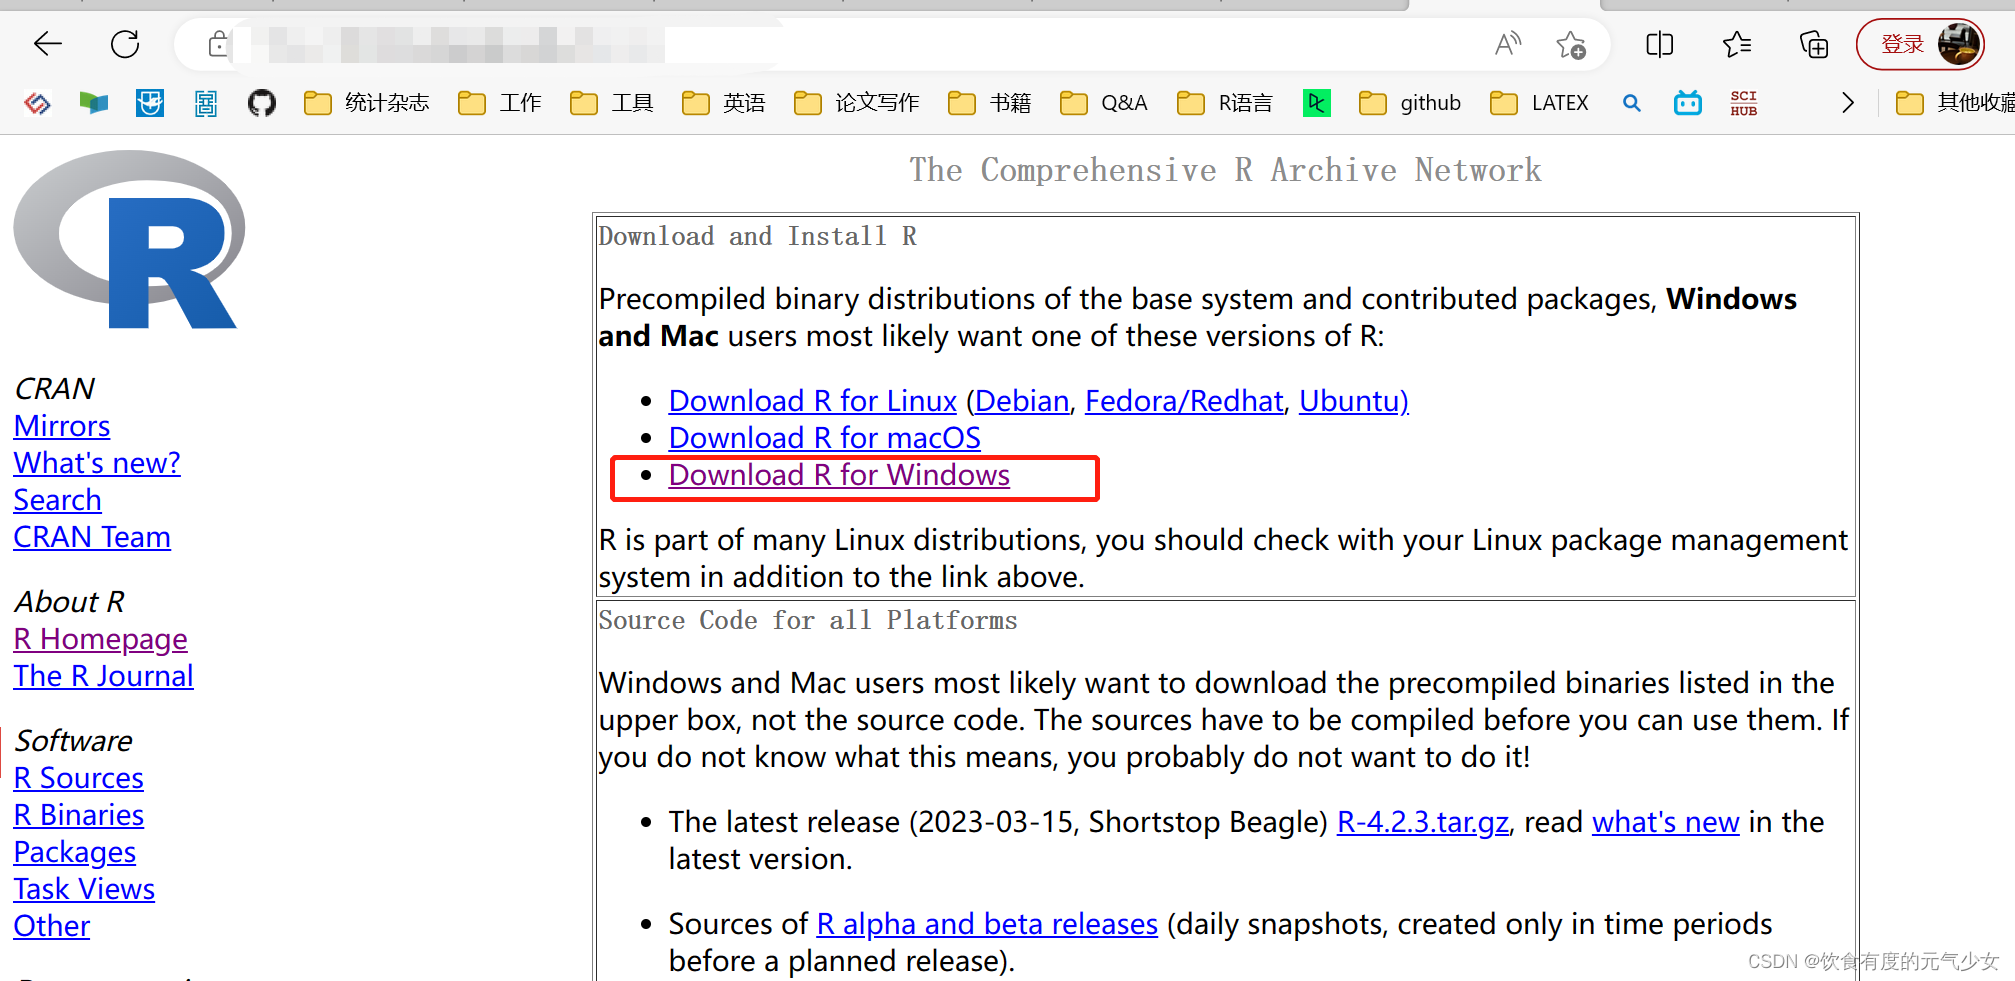Screen dimensions: 2015x981
Task: Open the Other sidebar link
Action: point(52,926)
